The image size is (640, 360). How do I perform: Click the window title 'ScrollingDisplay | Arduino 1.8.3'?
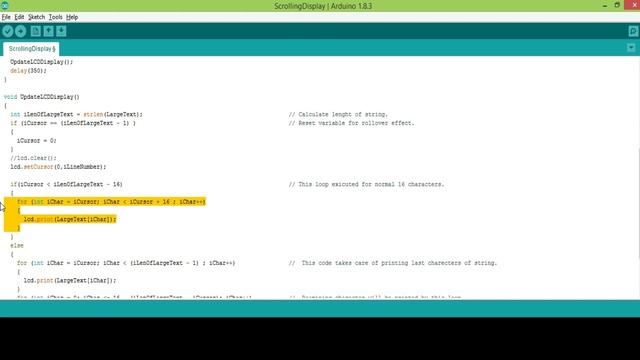[x=323, y=6]
